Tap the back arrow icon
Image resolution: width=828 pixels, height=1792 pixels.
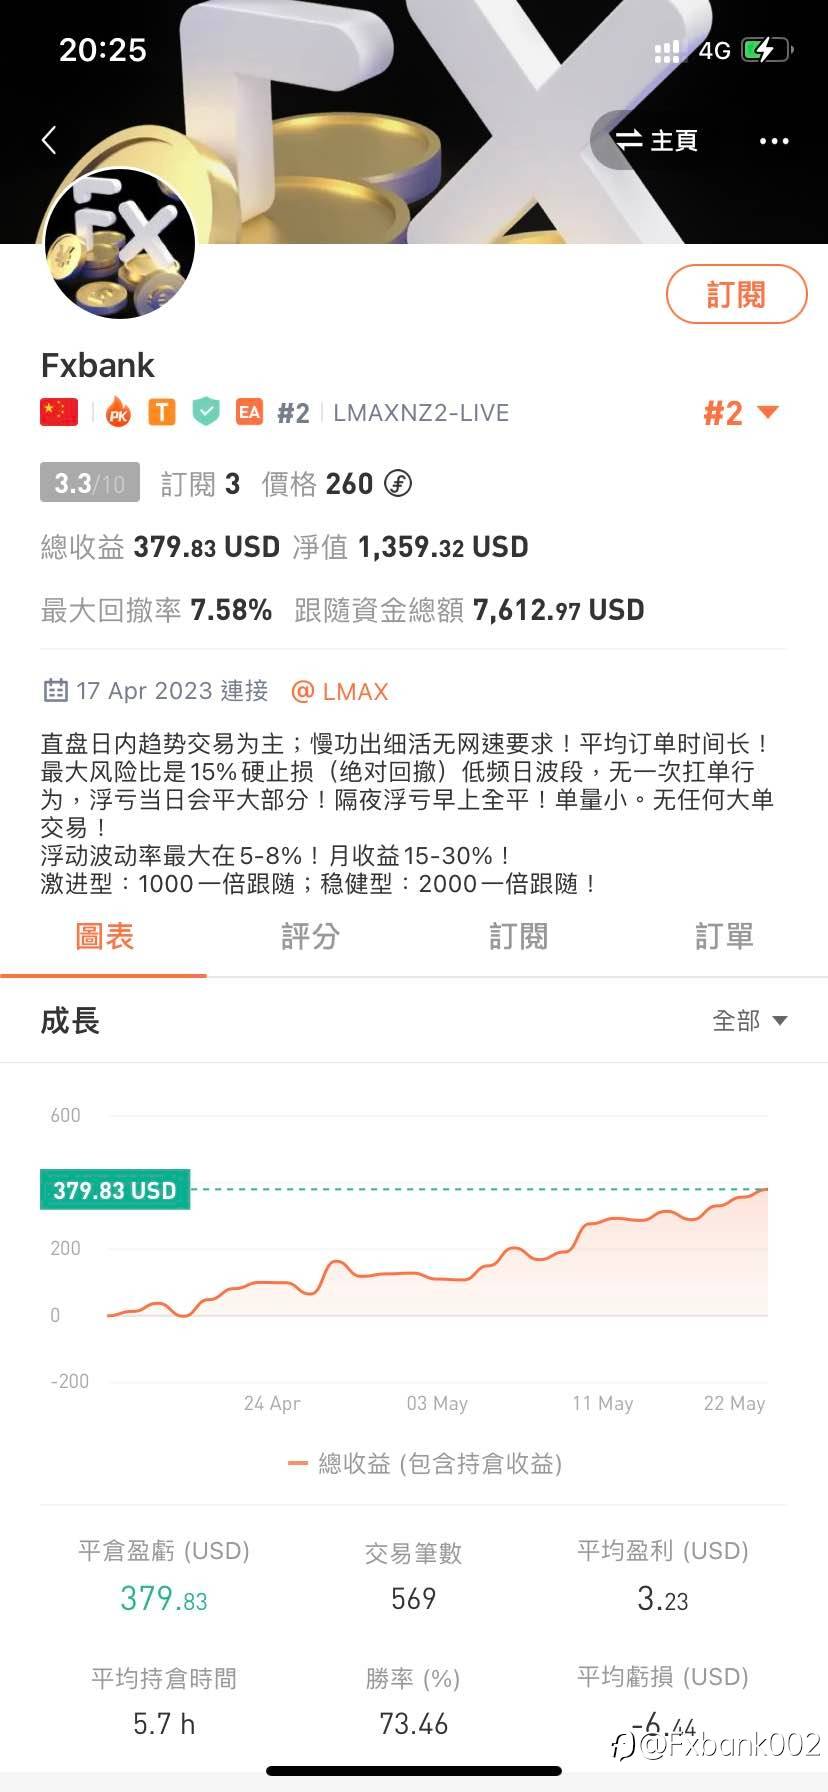[49, 140]
